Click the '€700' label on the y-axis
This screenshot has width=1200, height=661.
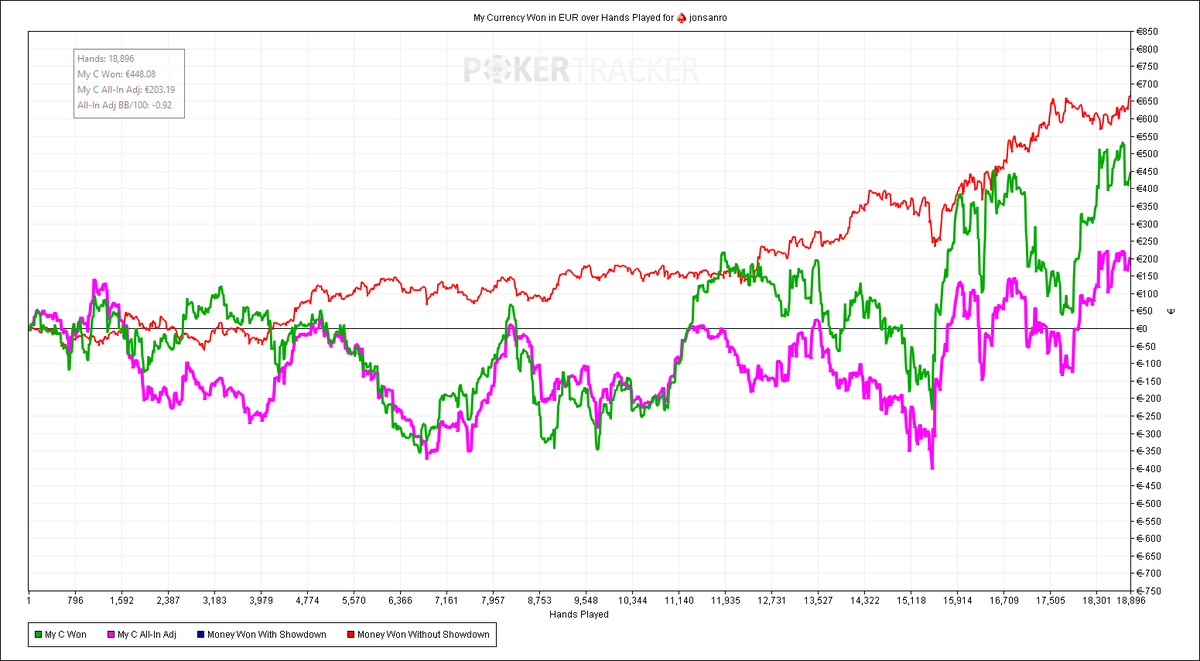point(1148,84)
